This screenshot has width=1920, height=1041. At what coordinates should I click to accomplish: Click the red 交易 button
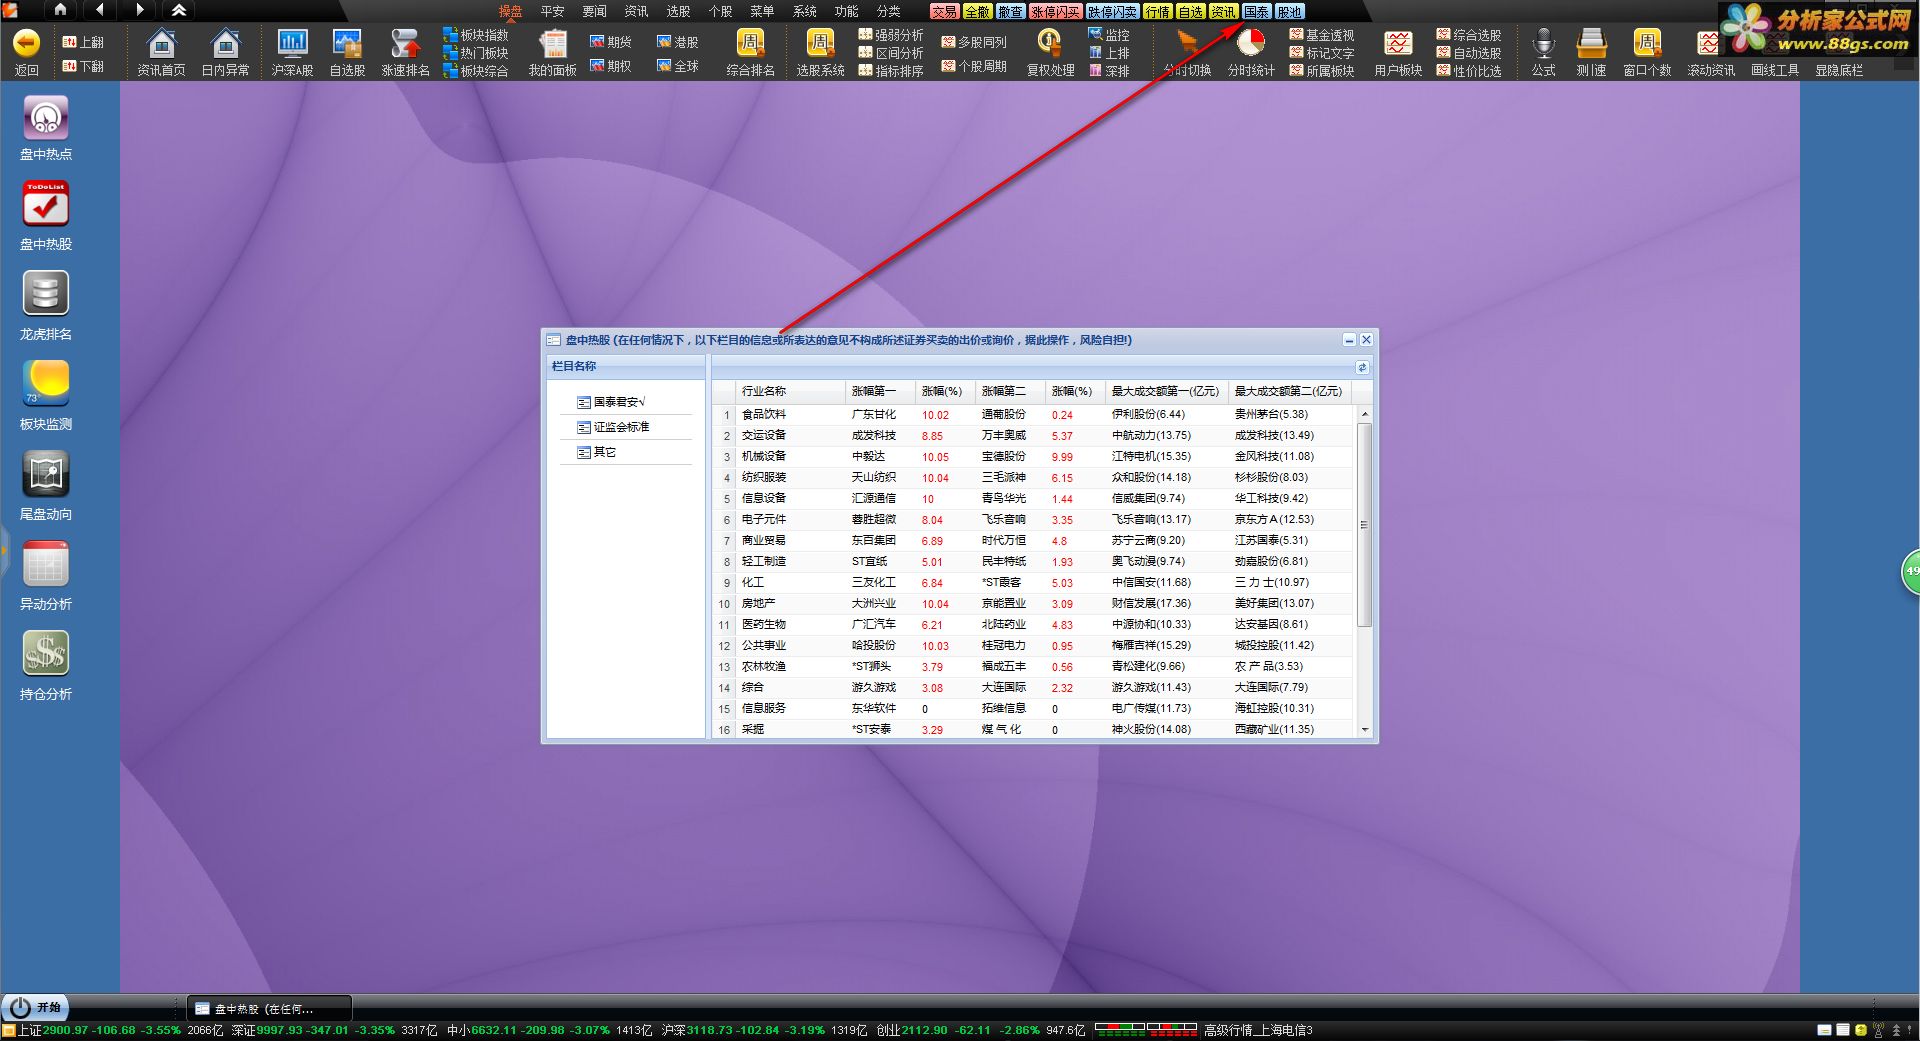[x=944, y=12]
